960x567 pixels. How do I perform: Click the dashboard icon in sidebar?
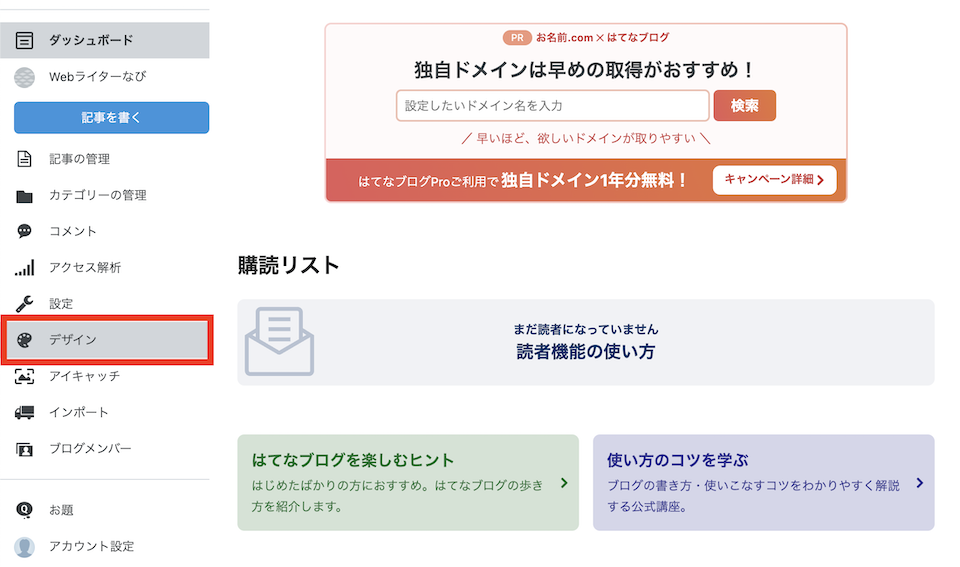coord(25,41)
